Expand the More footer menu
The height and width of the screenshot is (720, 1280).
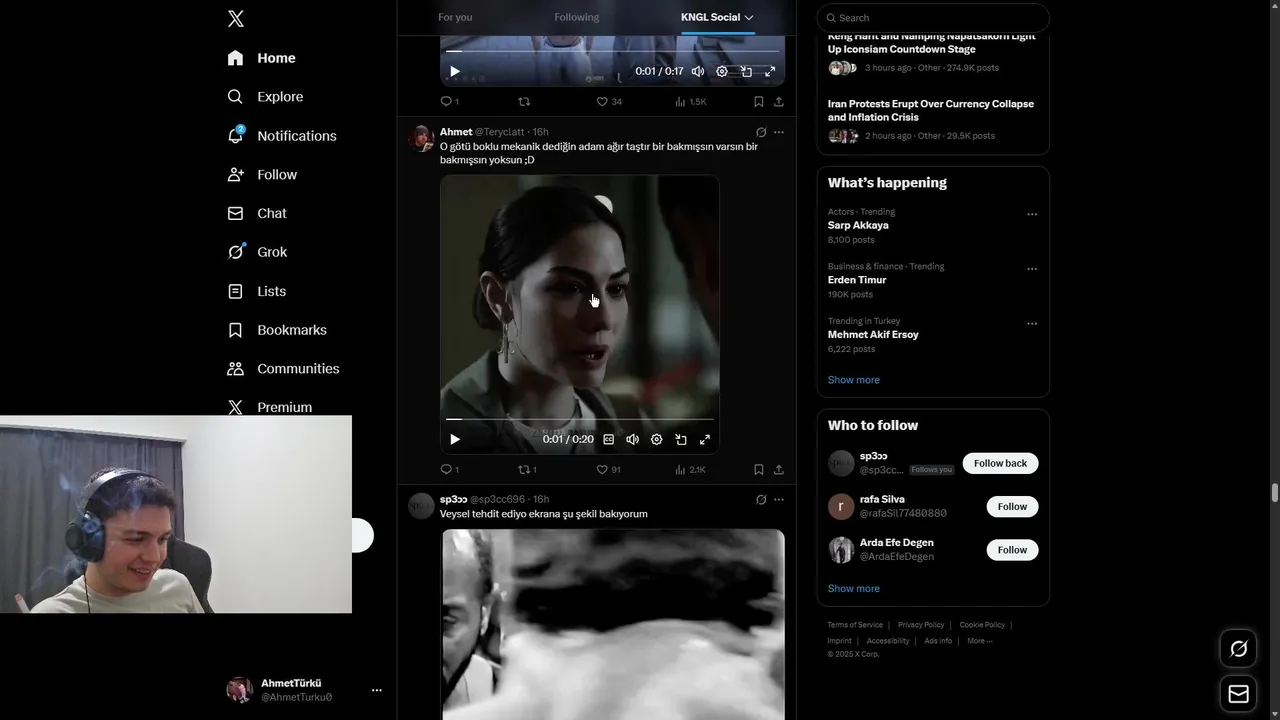(x=980, y=641)
